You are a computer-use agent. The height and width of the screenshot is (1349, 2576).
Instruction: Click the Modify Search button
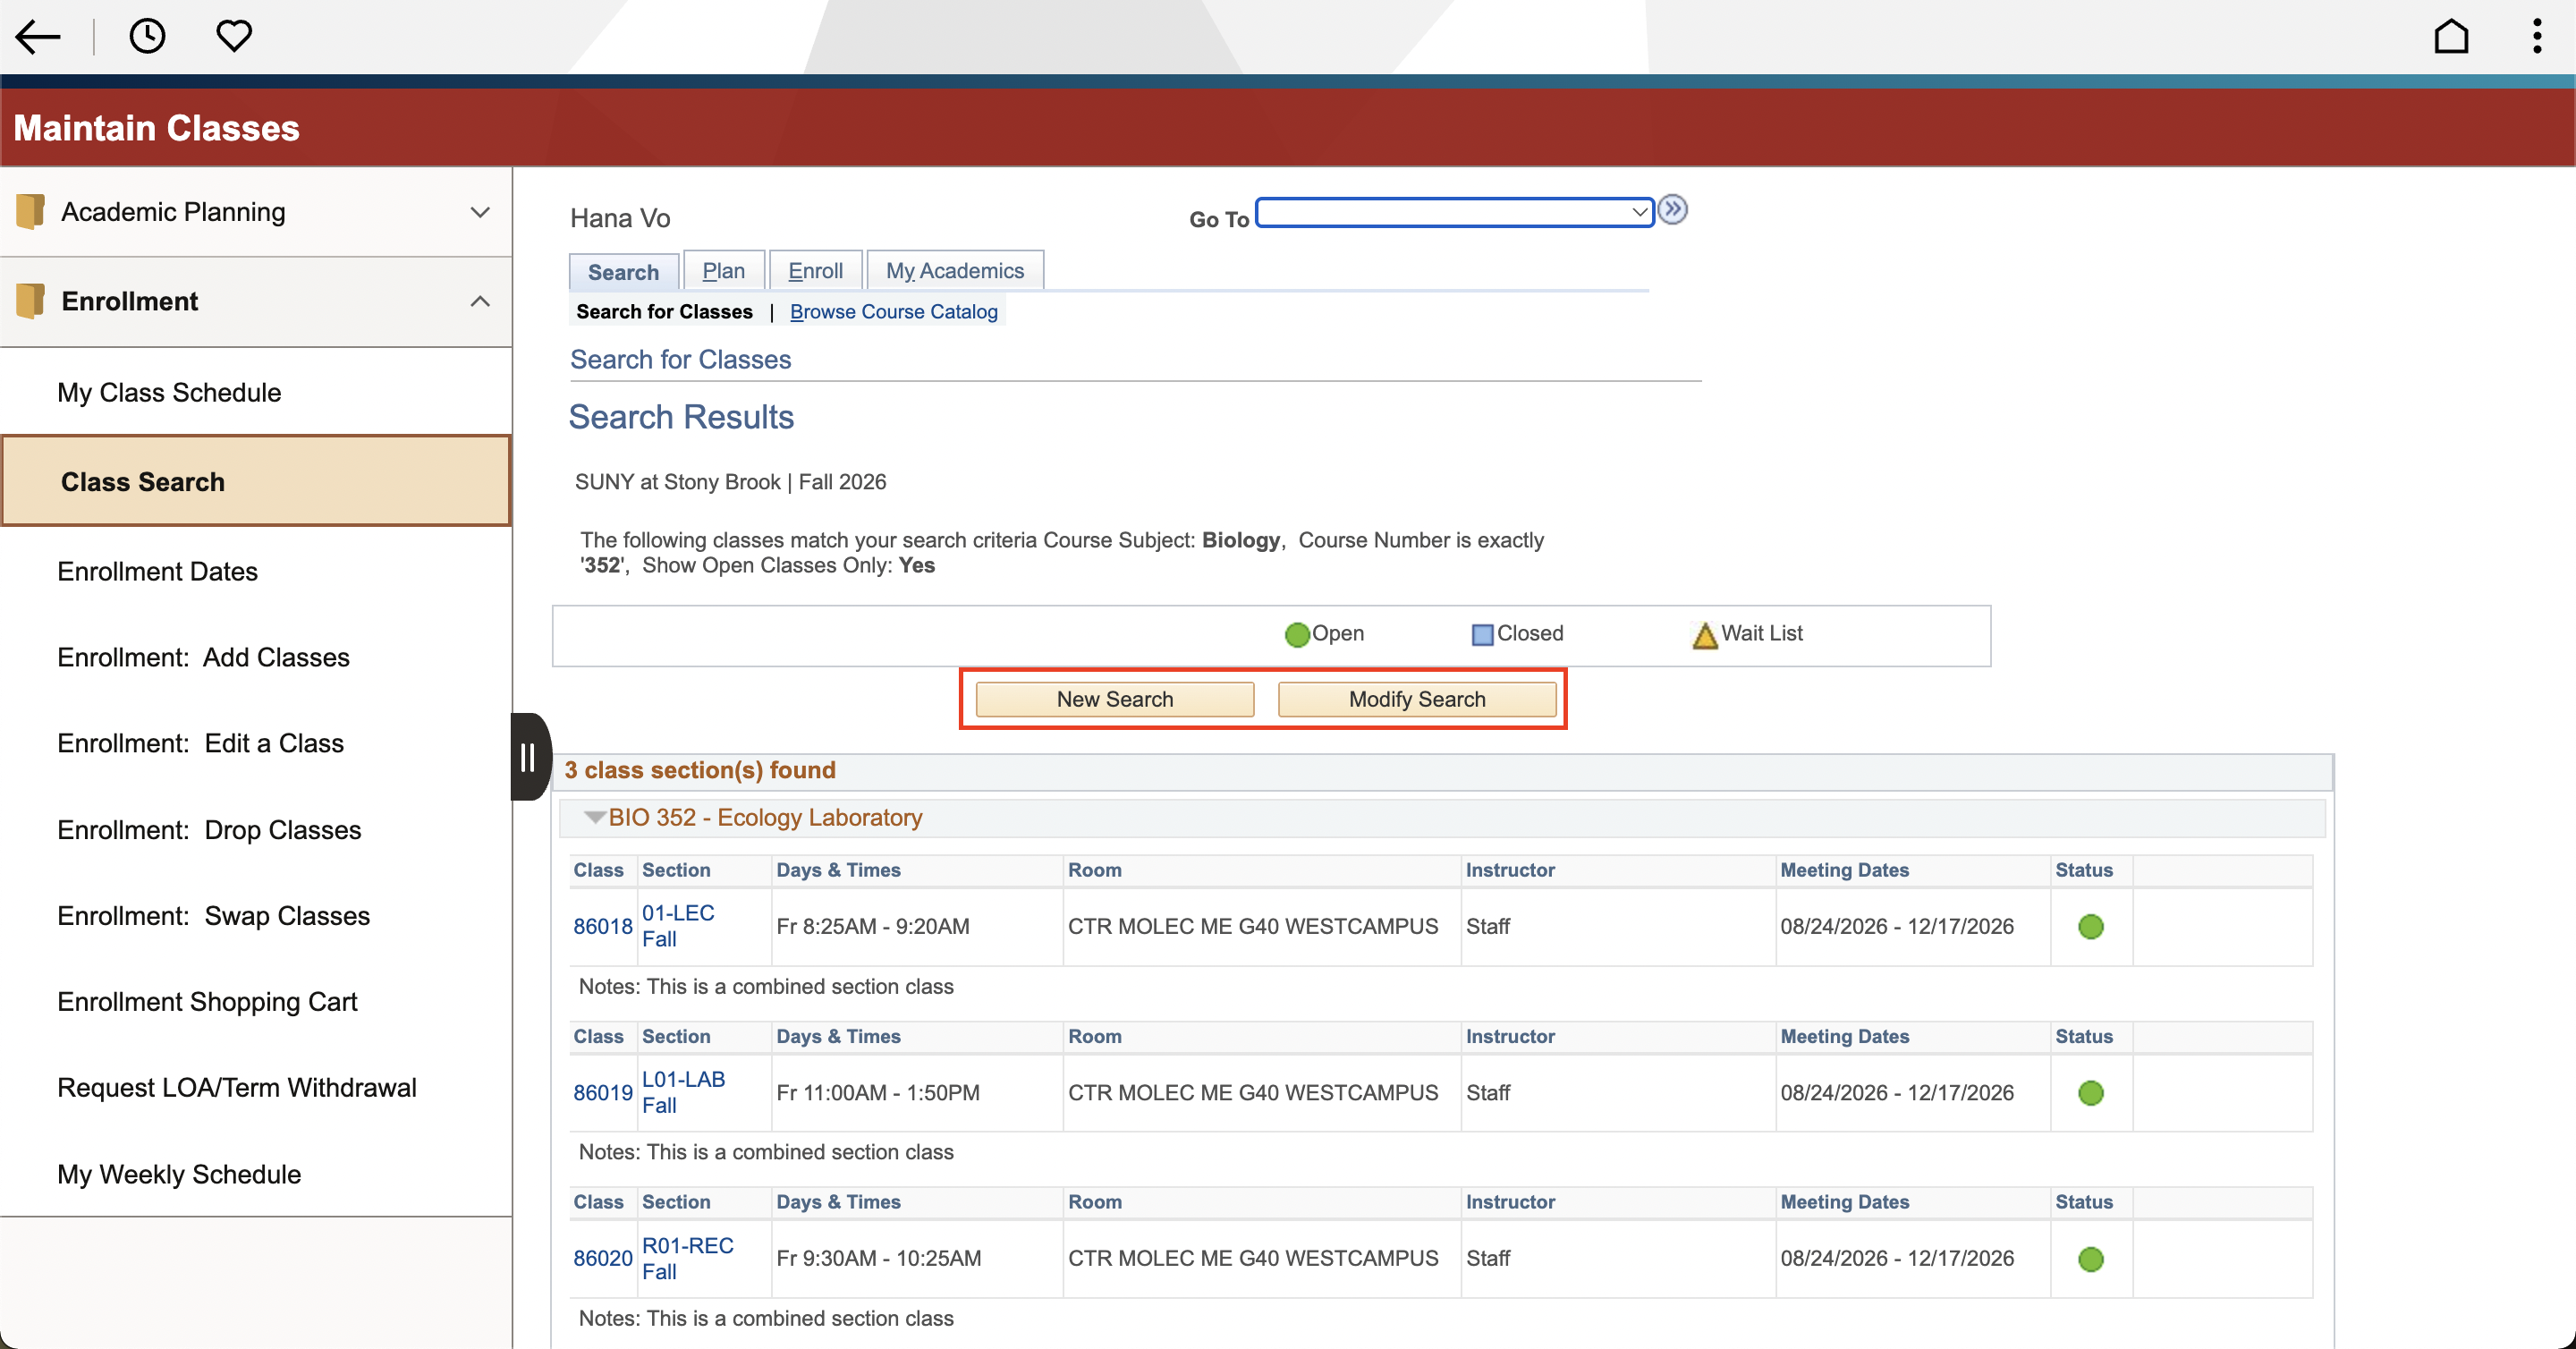pyautogui.click(x=1416, y=699)
